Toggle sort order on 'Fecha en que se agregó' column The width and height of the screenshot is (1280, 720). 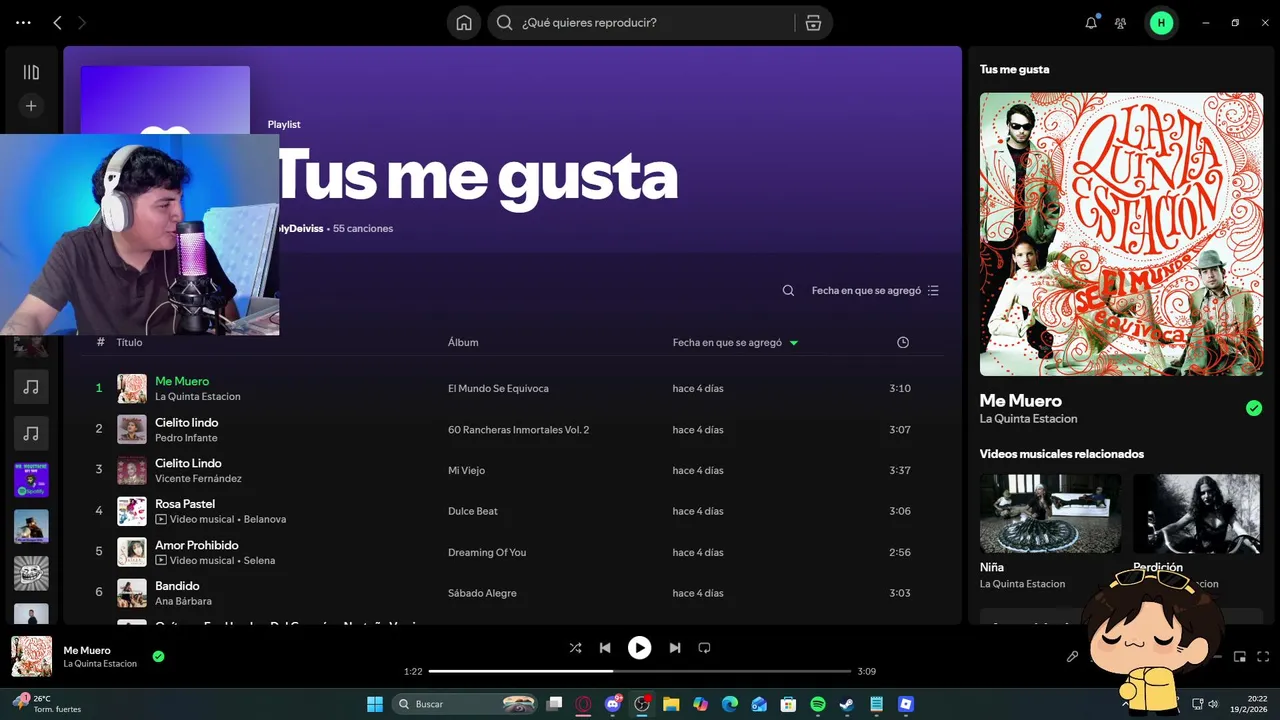click(x=735, y=342)
